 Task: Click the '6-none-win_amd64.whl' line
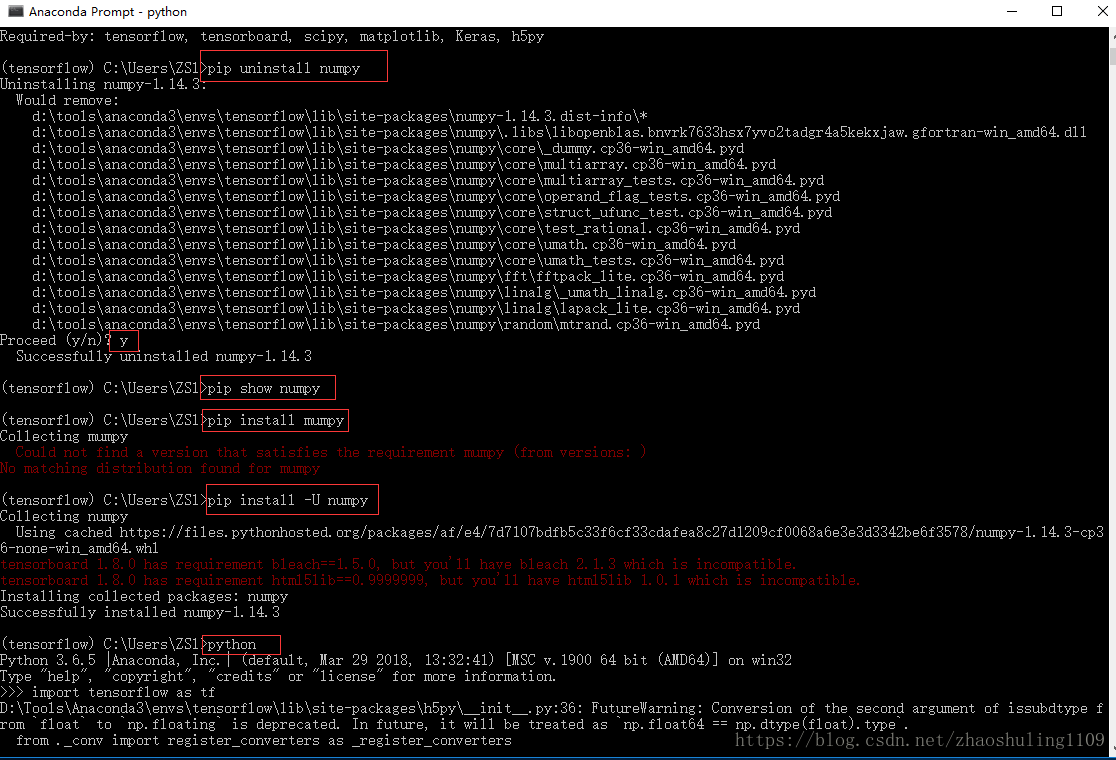coord(79,549)
